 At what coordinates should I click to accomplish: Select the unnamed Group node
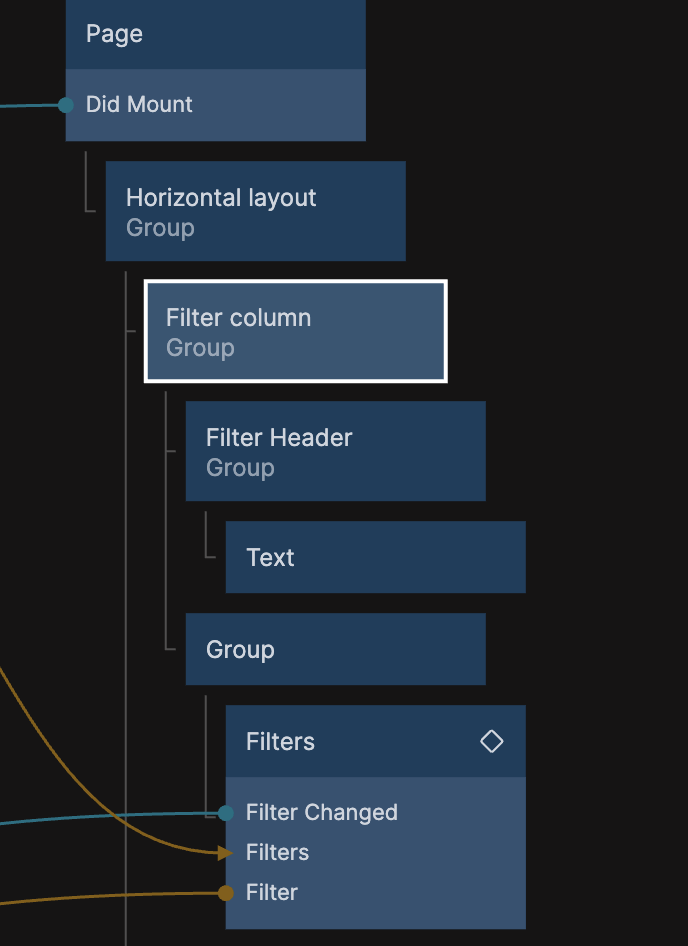coord(336,649)
